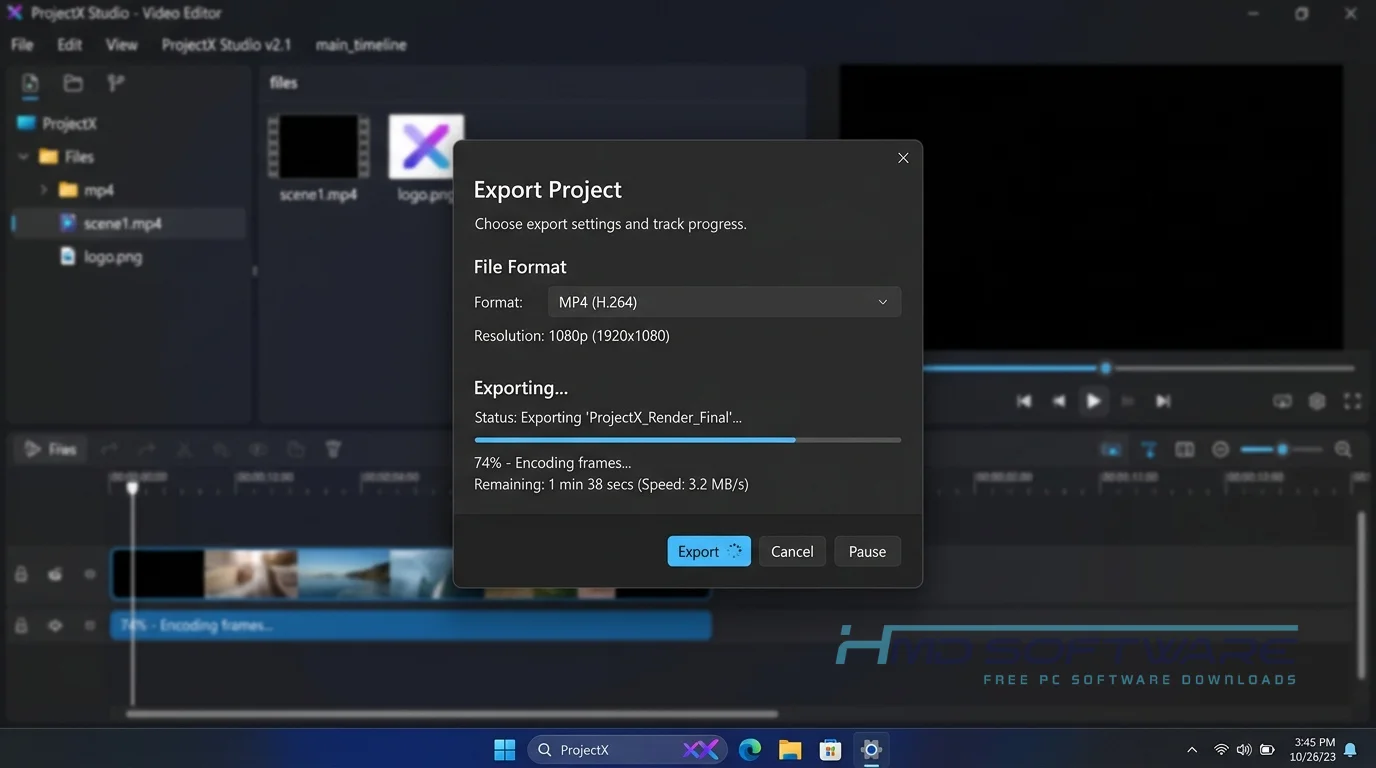Pause the export
This screenshot has height=768, width=1376.
(x=867, y=551)
